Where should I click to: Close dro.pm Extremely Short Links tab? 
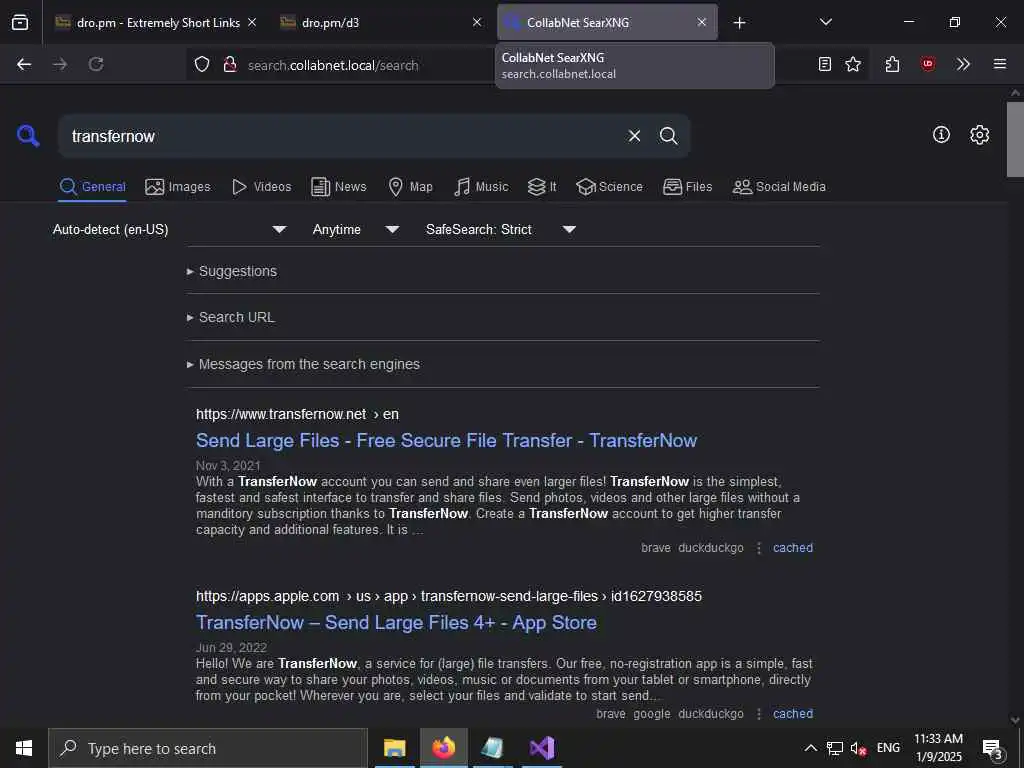click(252, 22)
